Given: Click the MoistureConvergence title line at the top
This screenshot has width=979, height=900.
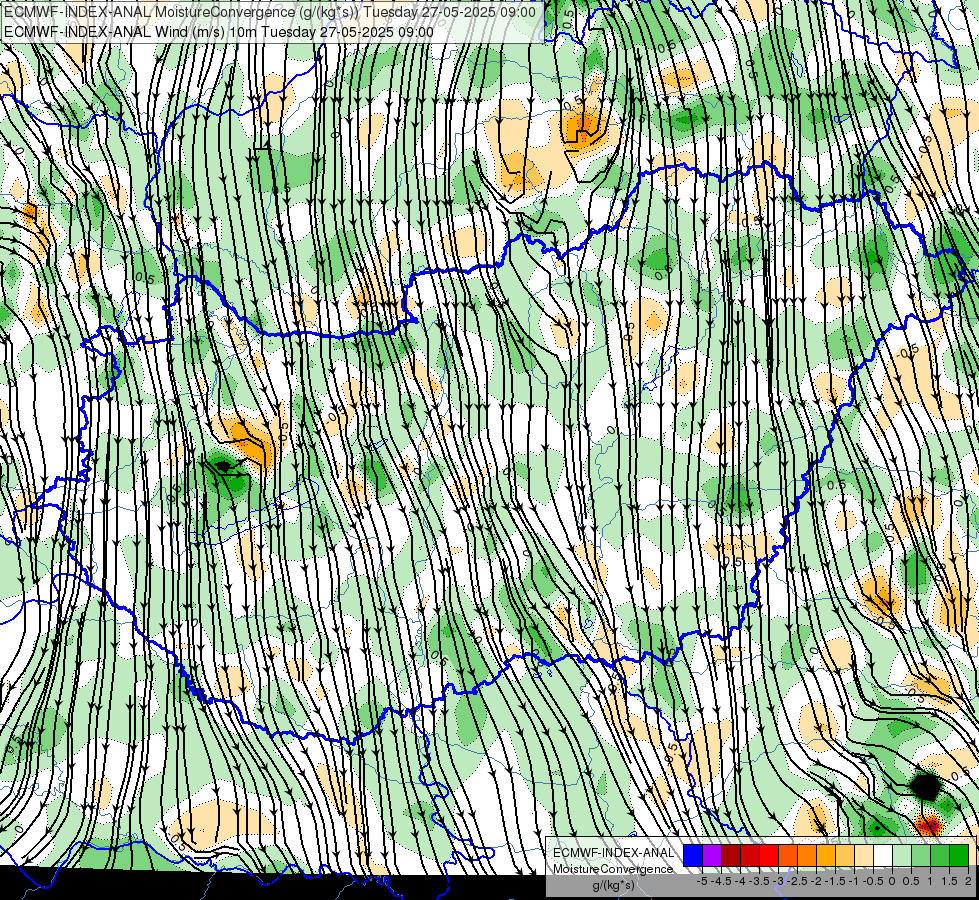Looking at the screenshot, I should coord(270,12).
